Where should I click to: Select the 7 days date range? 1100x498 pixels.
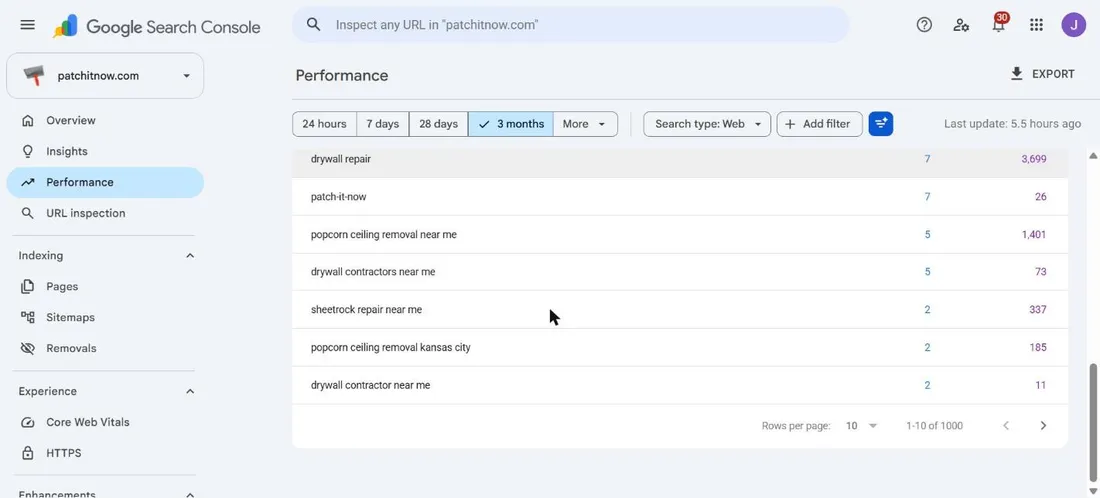(x=382, y=124)
